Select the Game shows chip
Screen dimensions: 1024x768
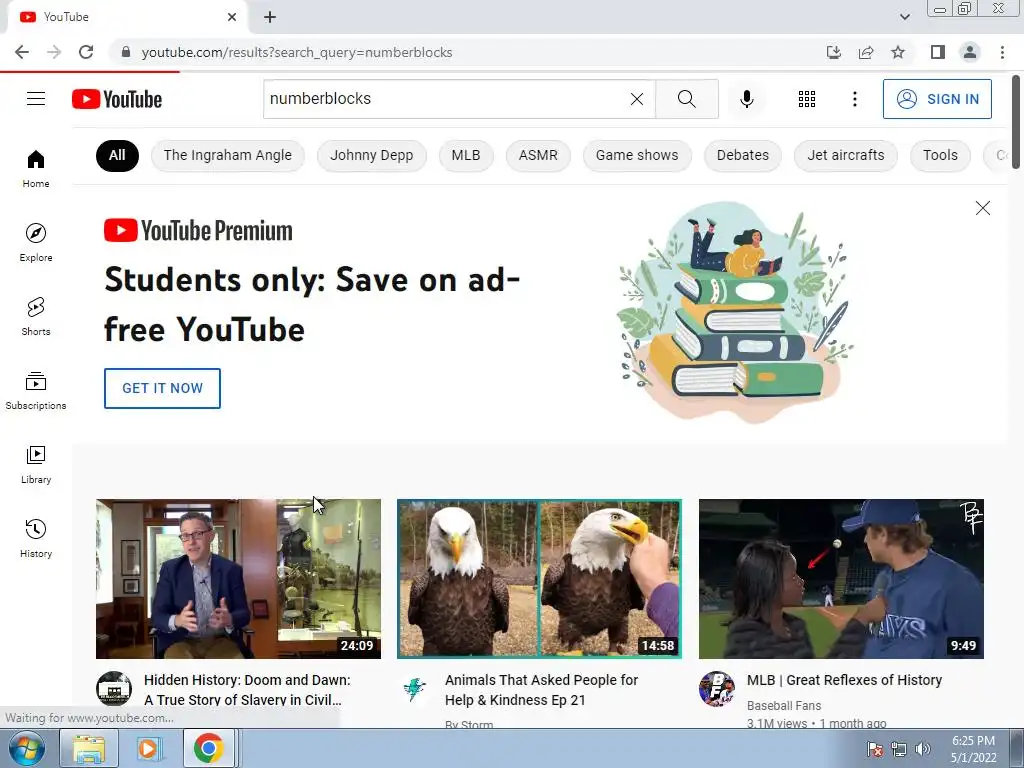tap(637, 155)
